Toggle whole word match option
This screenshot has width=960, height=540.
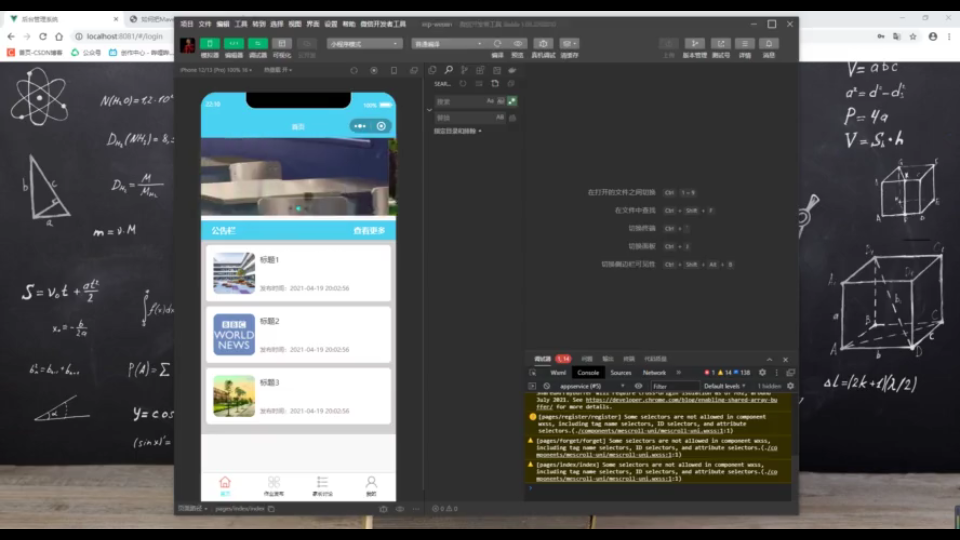click(x=501, y=101)
